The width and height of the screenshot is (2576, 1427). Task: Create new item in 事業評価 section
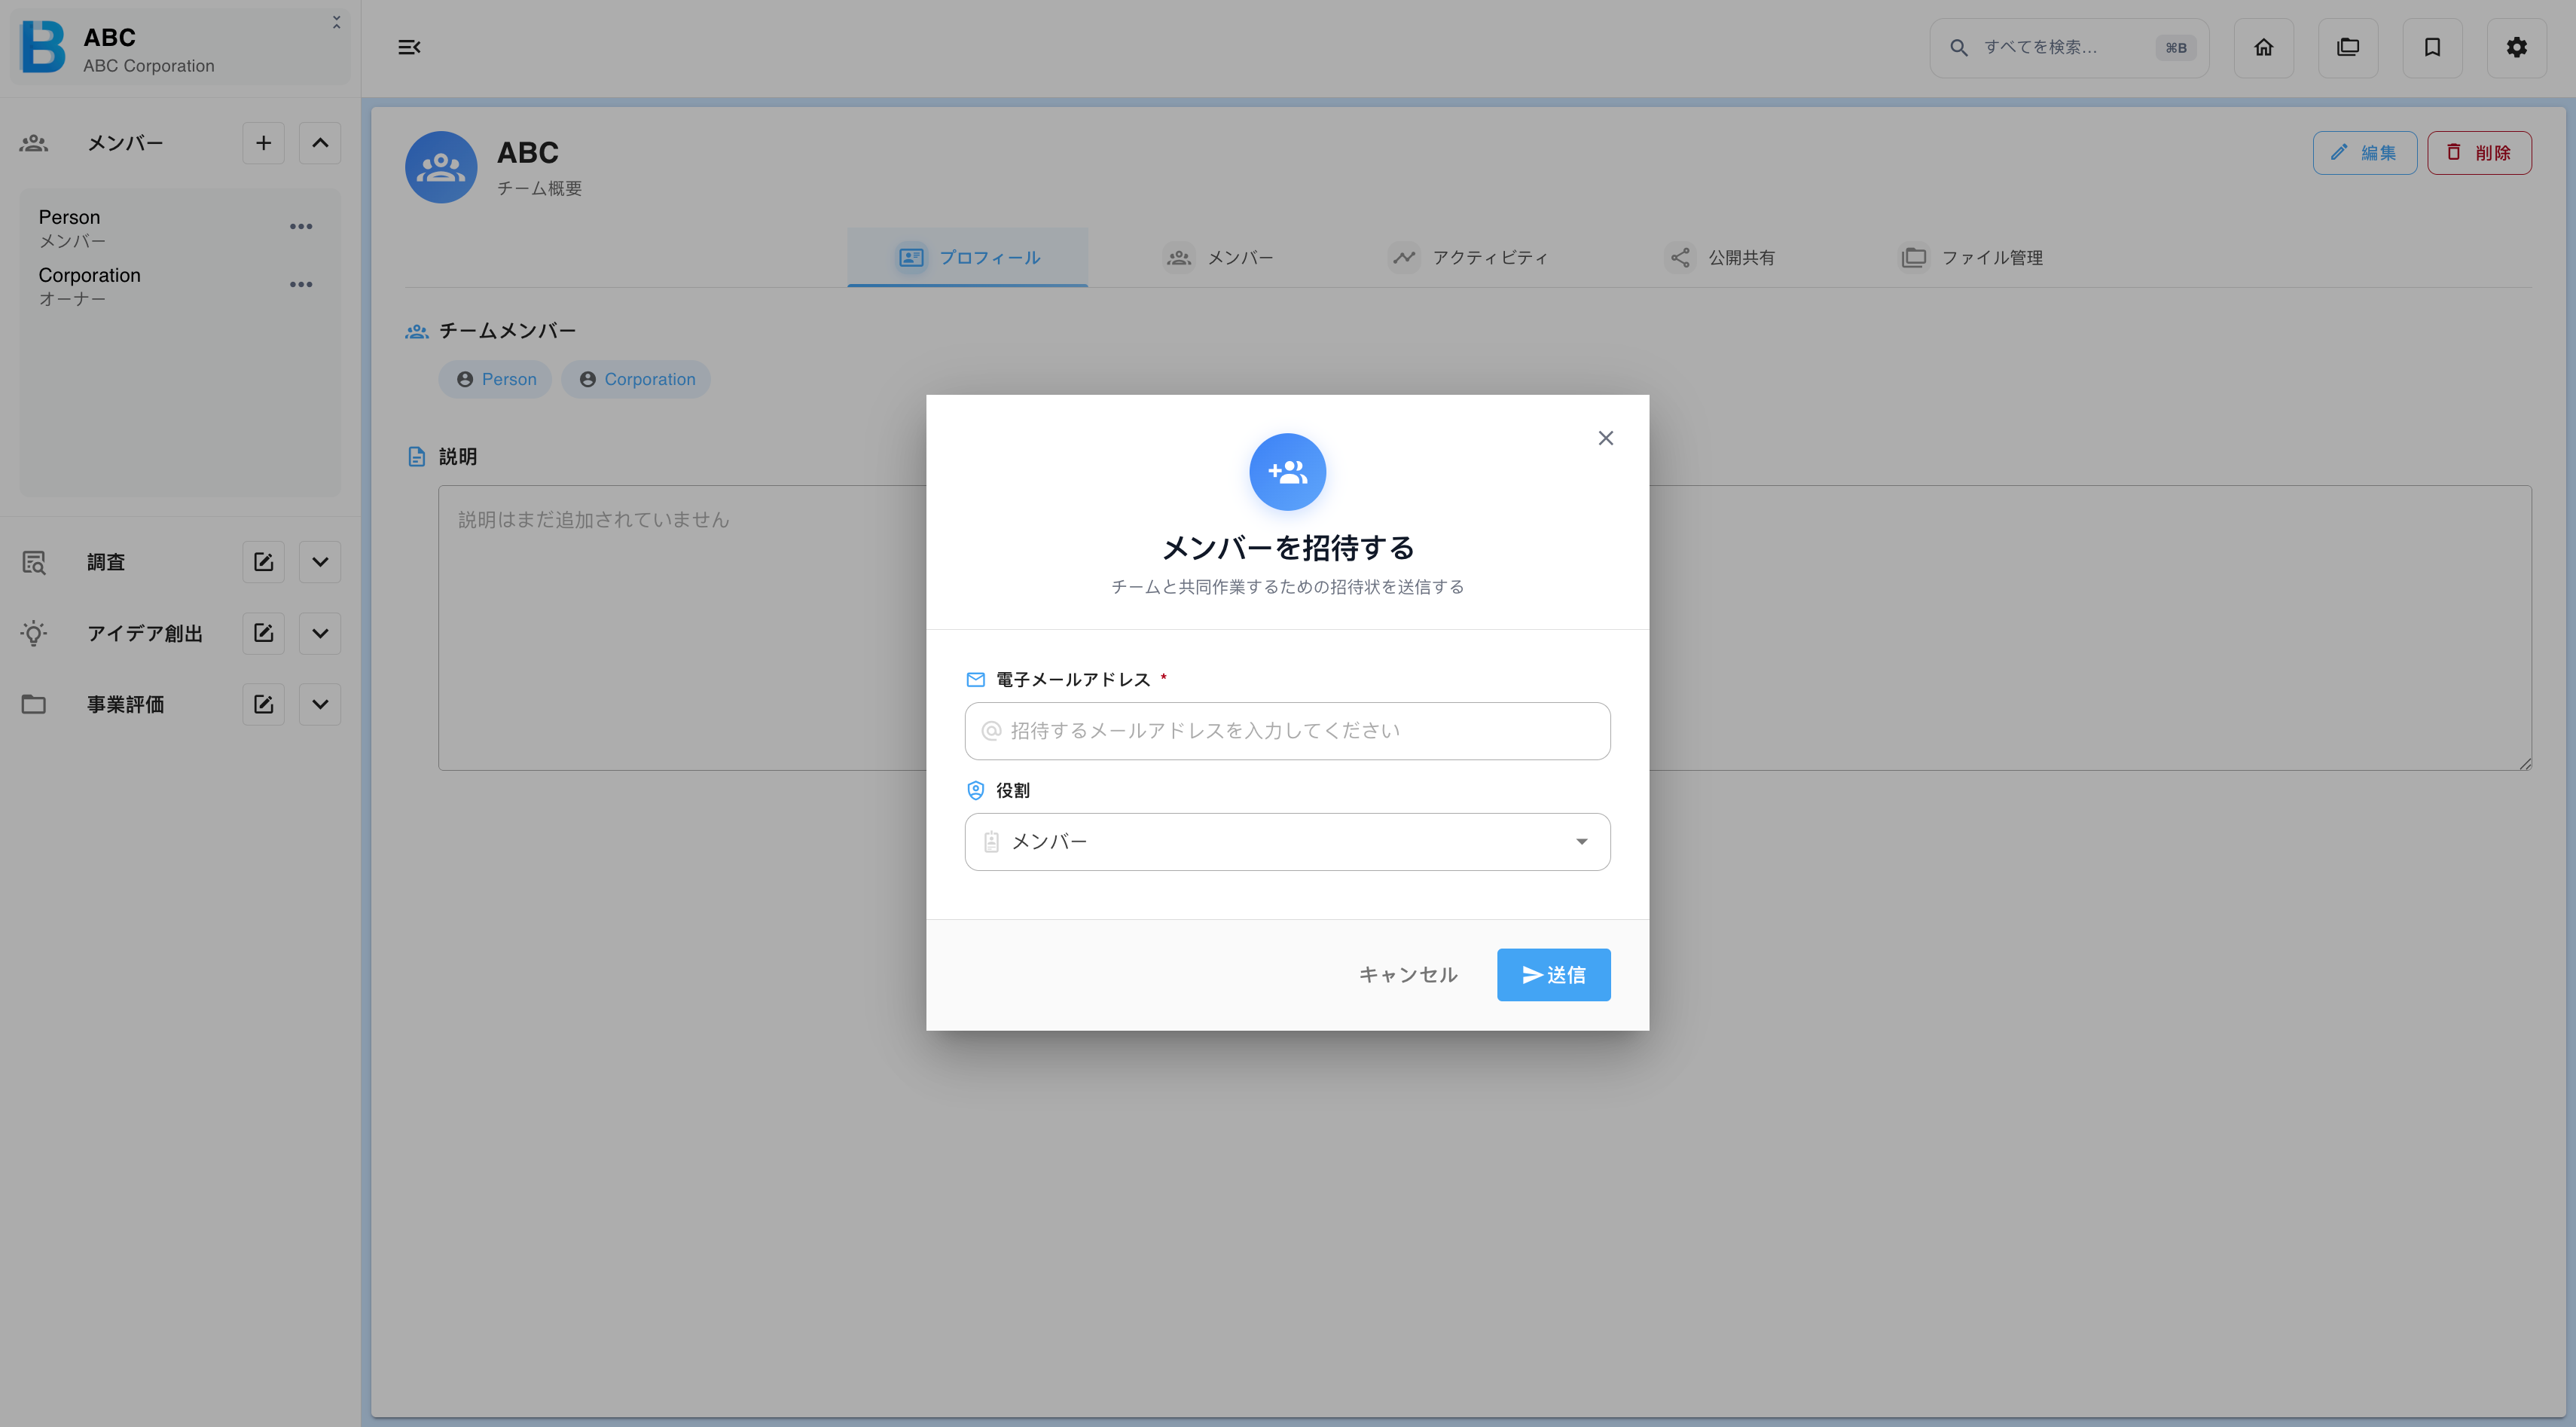click(x=263, y=704)
